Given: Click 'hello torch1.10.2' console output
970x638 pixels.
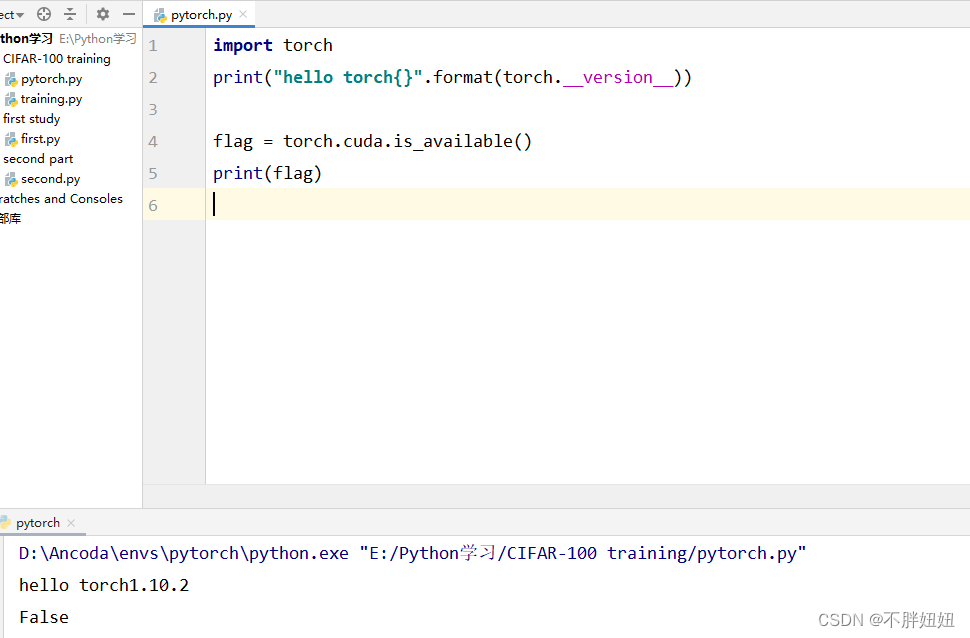Looking at the screenshot, I should click(x=104, y=585).
